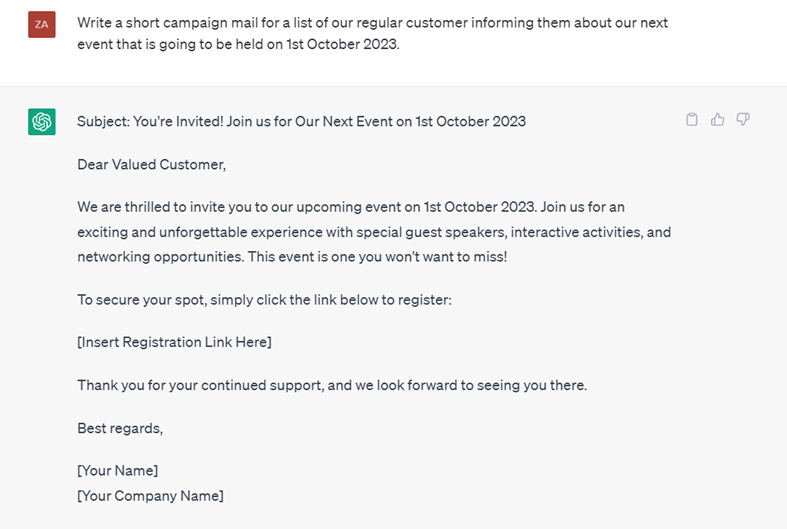Click the 'Dear Valued Customer,' greeting
This screenshot has width=787, height=529.
[x=152, y=164]
